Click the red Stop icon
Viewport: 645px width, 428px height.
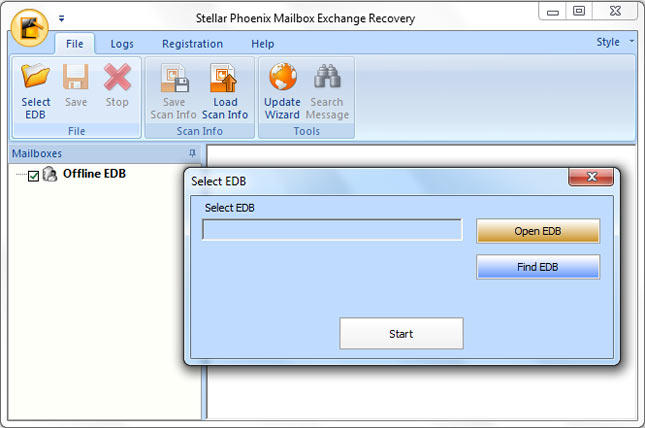pos(117,77)
